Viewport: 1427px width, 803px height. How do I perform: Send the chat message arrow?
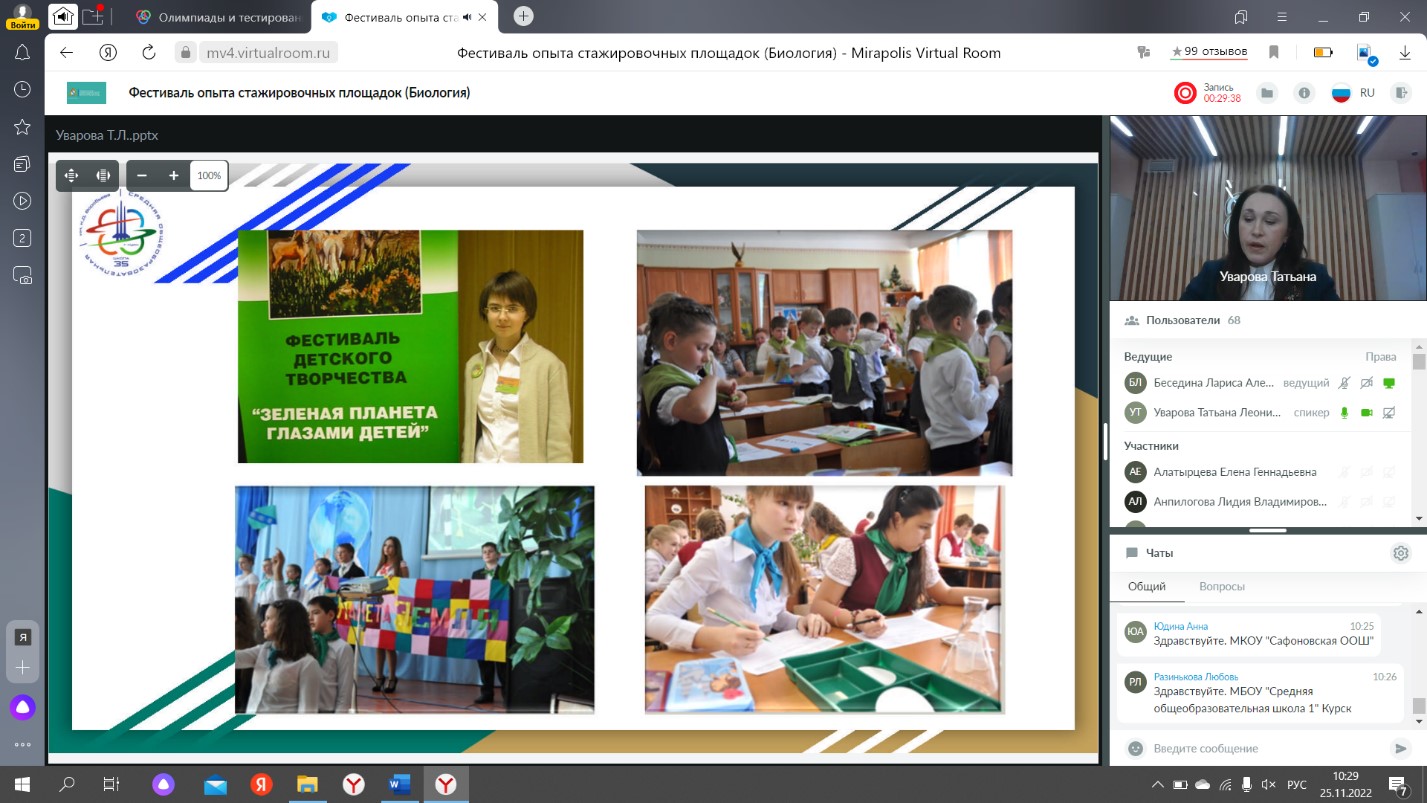point(1400,748)
